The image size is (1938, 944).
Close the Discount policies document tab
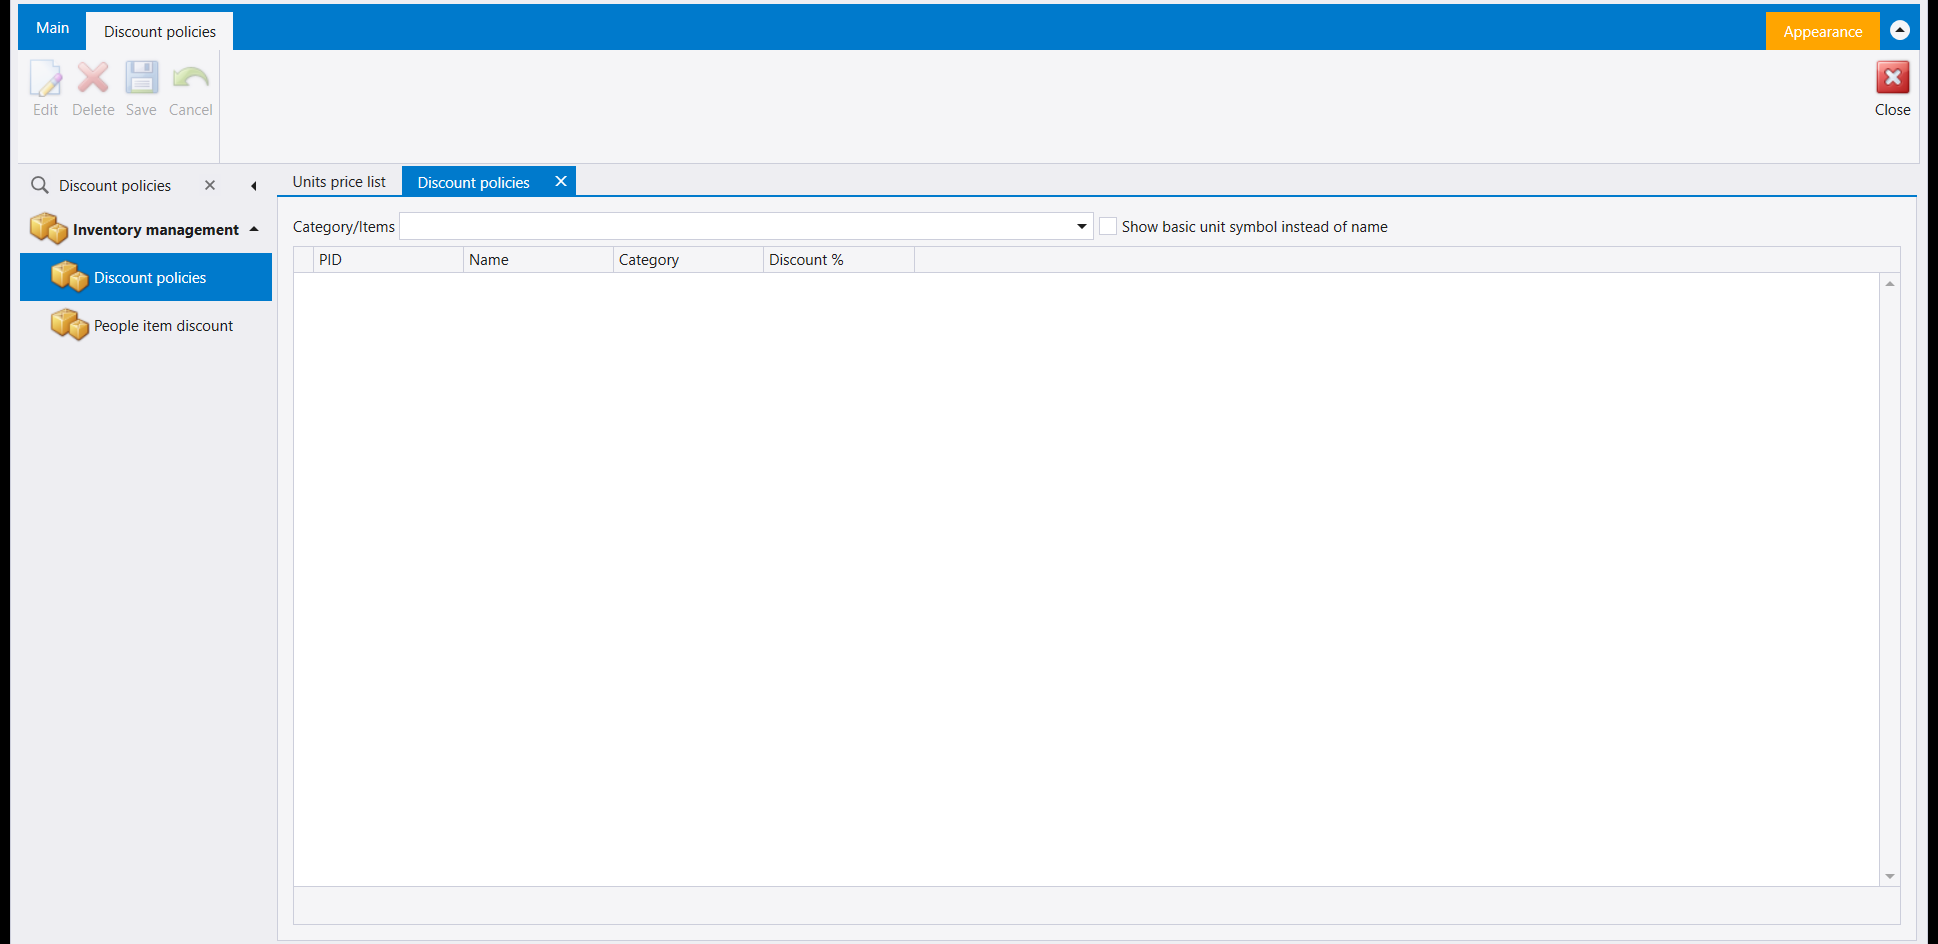[561, 181]
